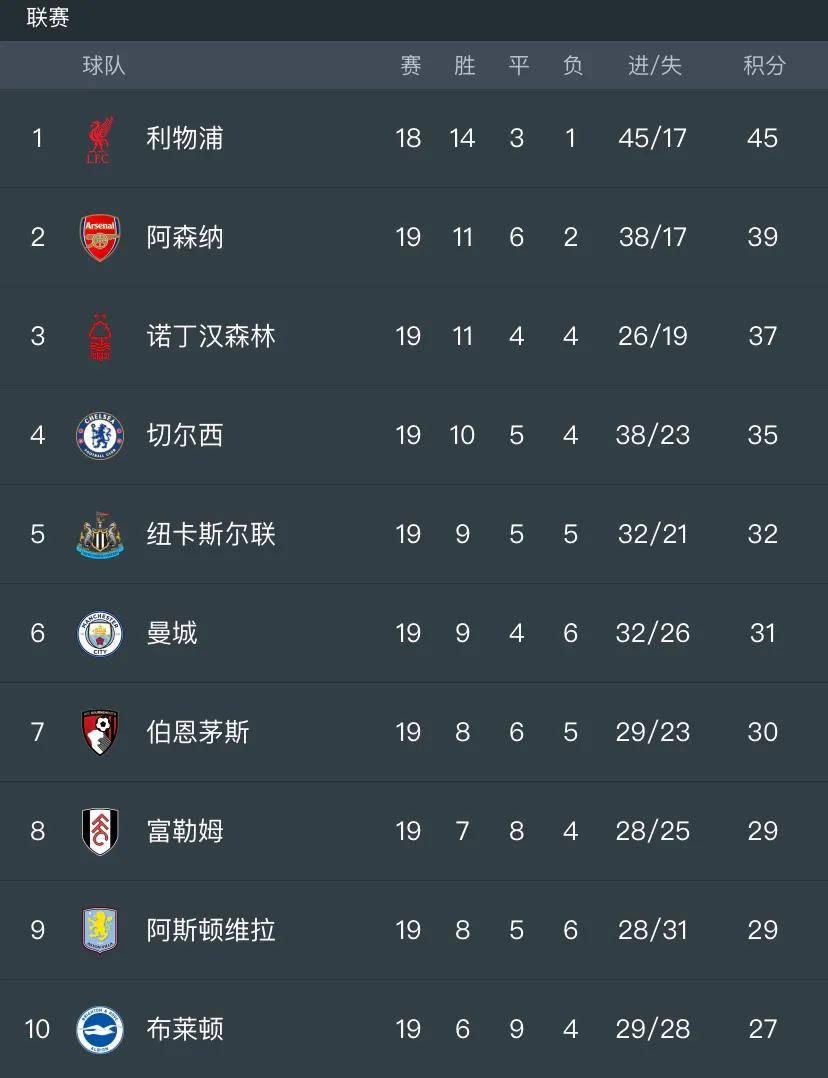
Task: Click the Chelsea club crest
Action: [100, 436]
